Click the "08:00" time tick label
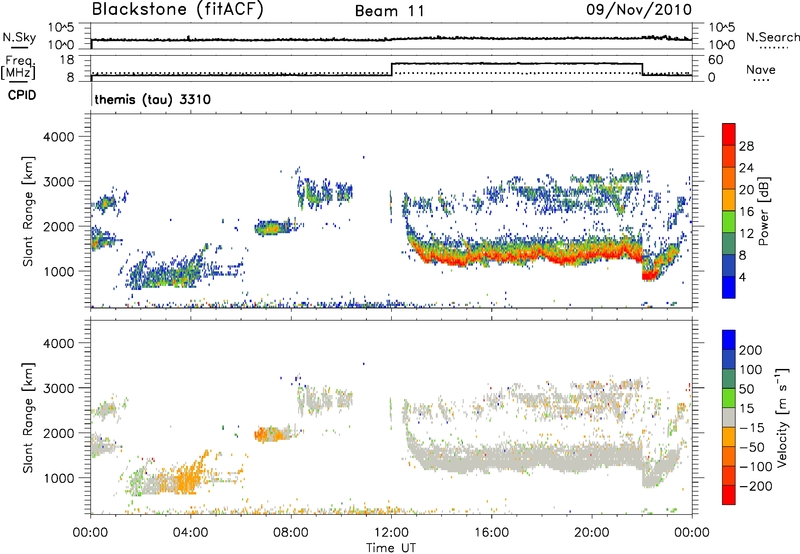This screenshot has width=800, height=554. pos(291,533)
